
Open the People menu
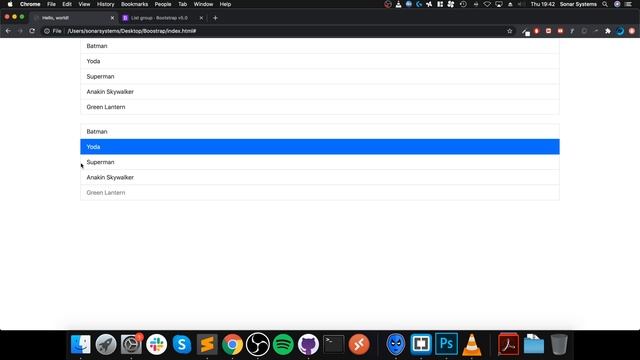[163, 4]
